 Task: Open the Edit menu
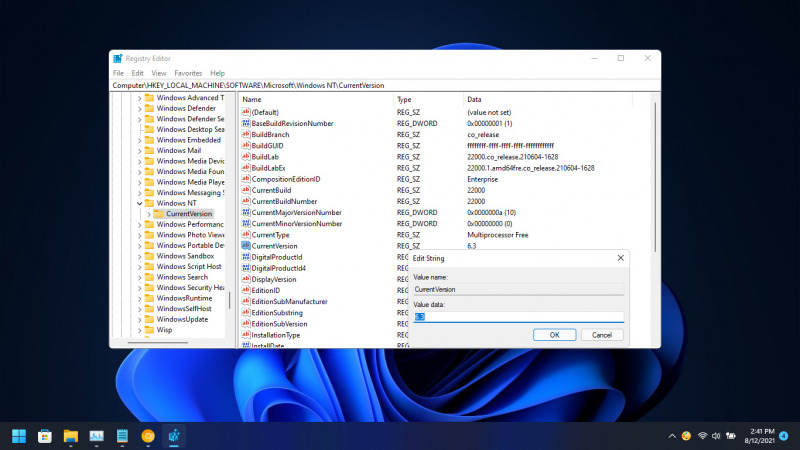(x=137, y=73)
